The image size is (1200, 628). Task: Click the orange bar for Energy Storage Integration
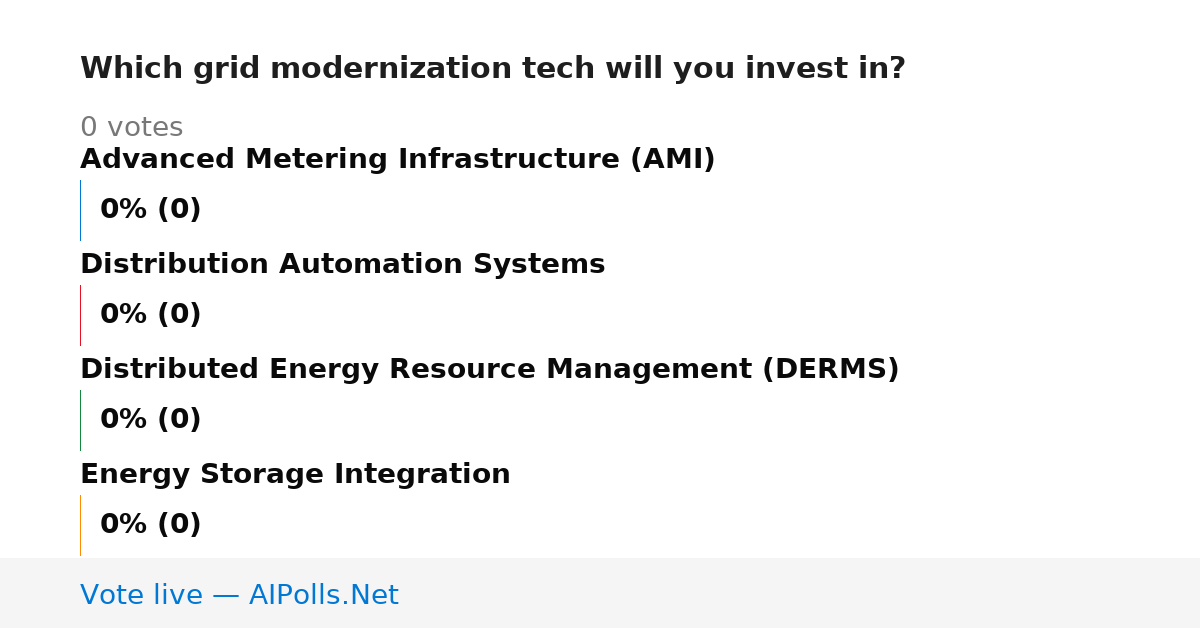click(80, 525)
